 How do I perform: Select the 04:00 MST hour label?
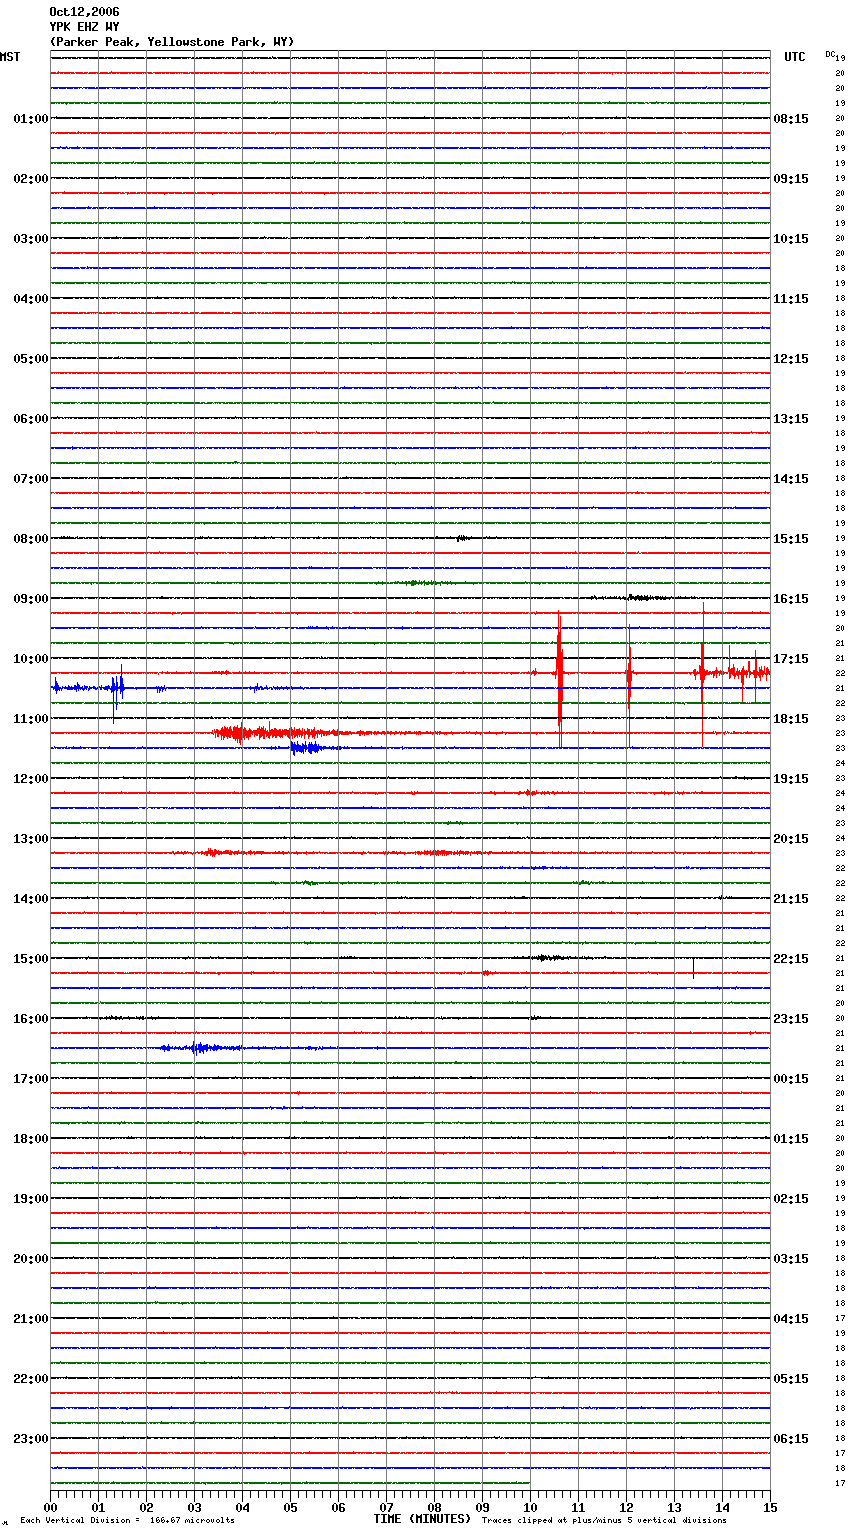(x=30, y=299)
